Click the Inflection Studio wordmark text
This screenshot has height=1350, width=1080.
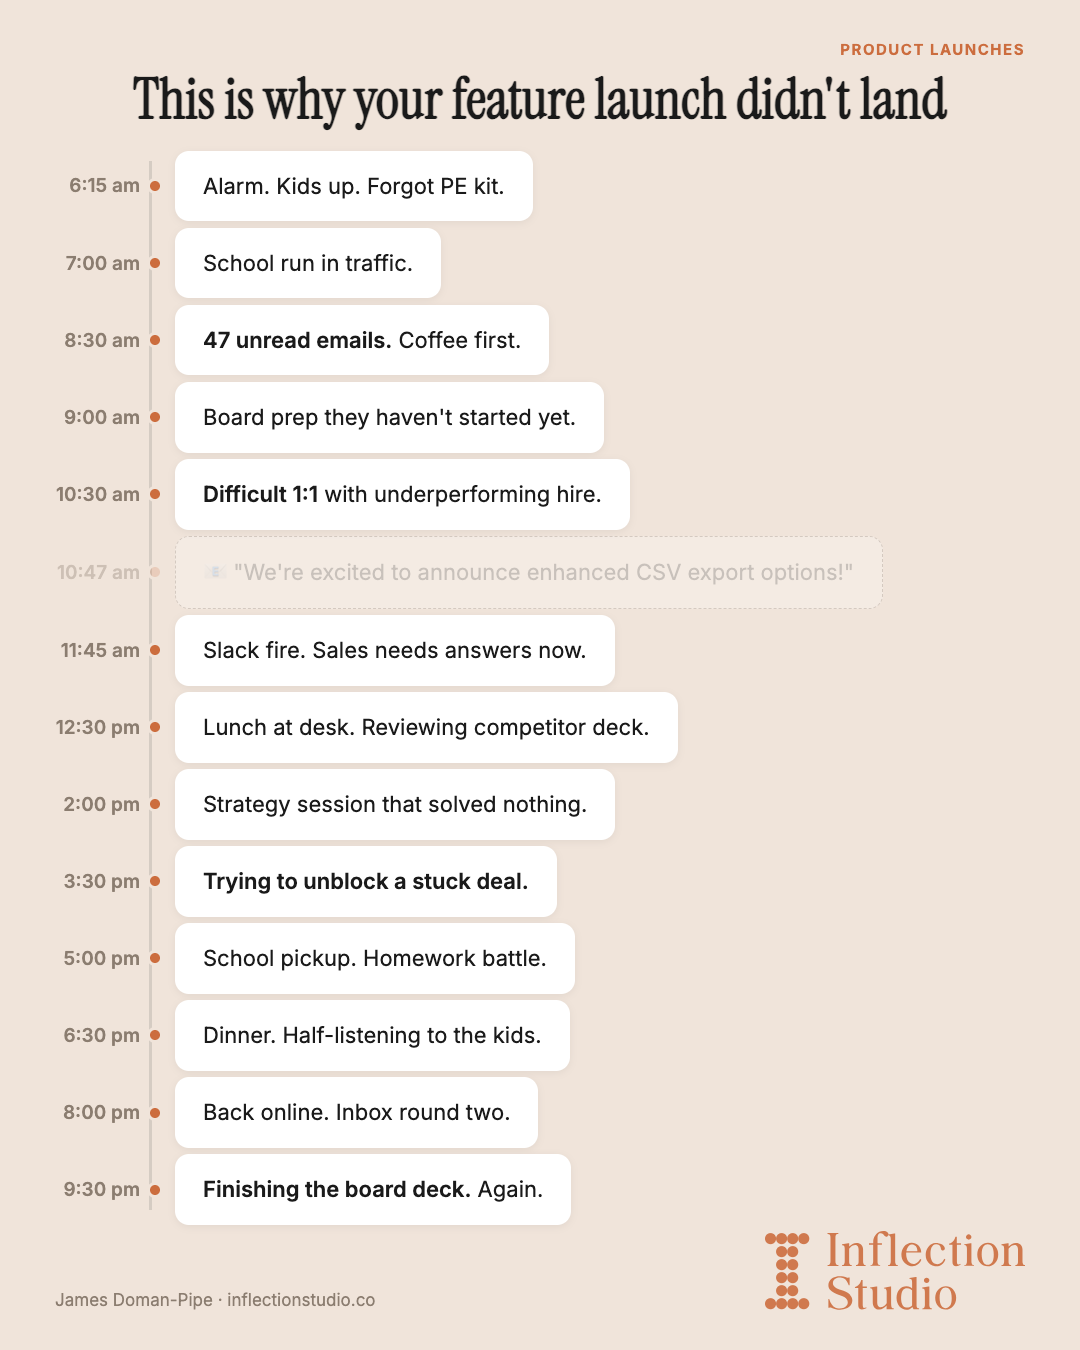point(925,1272)
